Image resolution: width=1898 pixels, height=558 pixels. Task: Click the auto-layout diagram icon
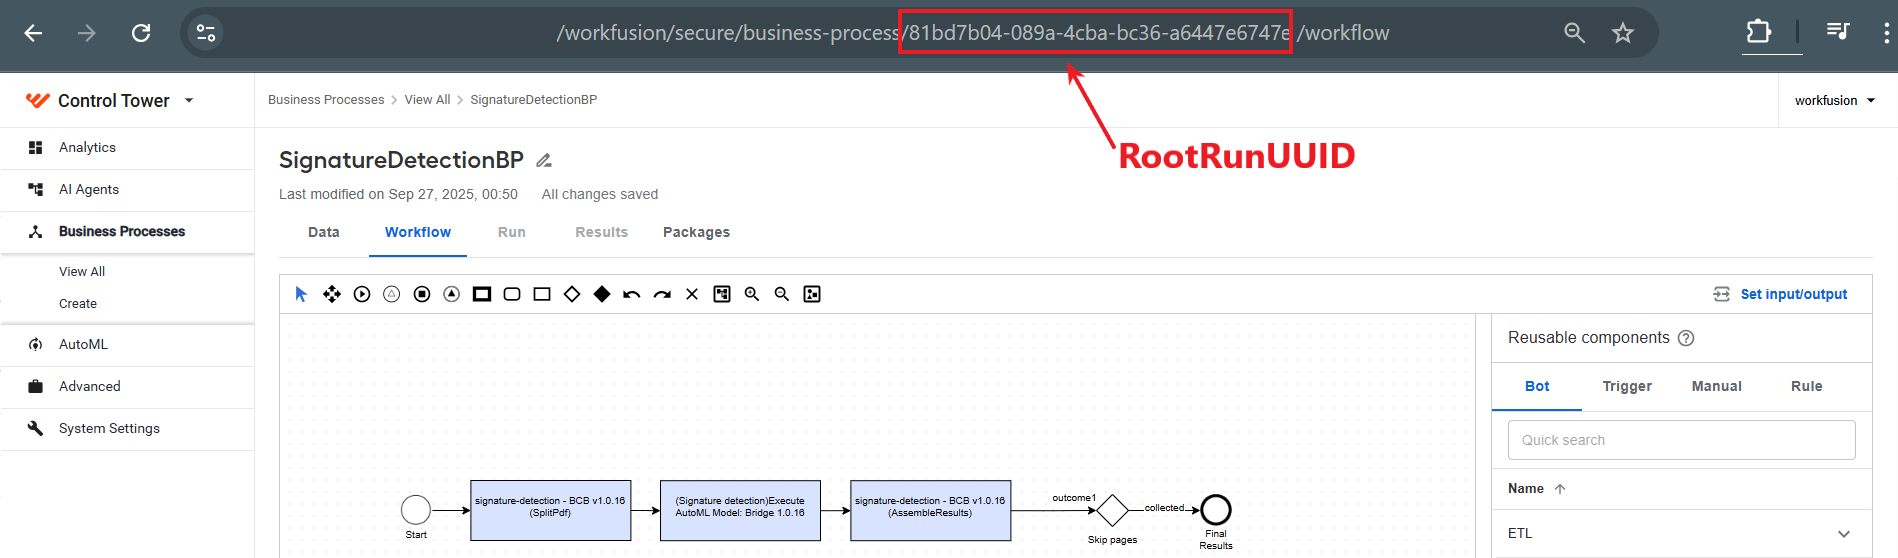[x=722, y=294]
